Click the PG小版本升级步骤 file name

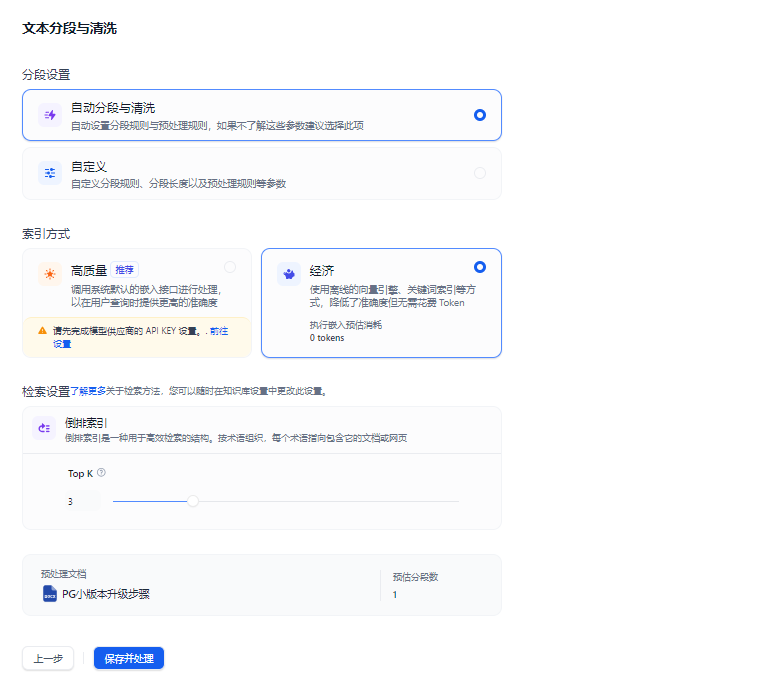[106, 594]
